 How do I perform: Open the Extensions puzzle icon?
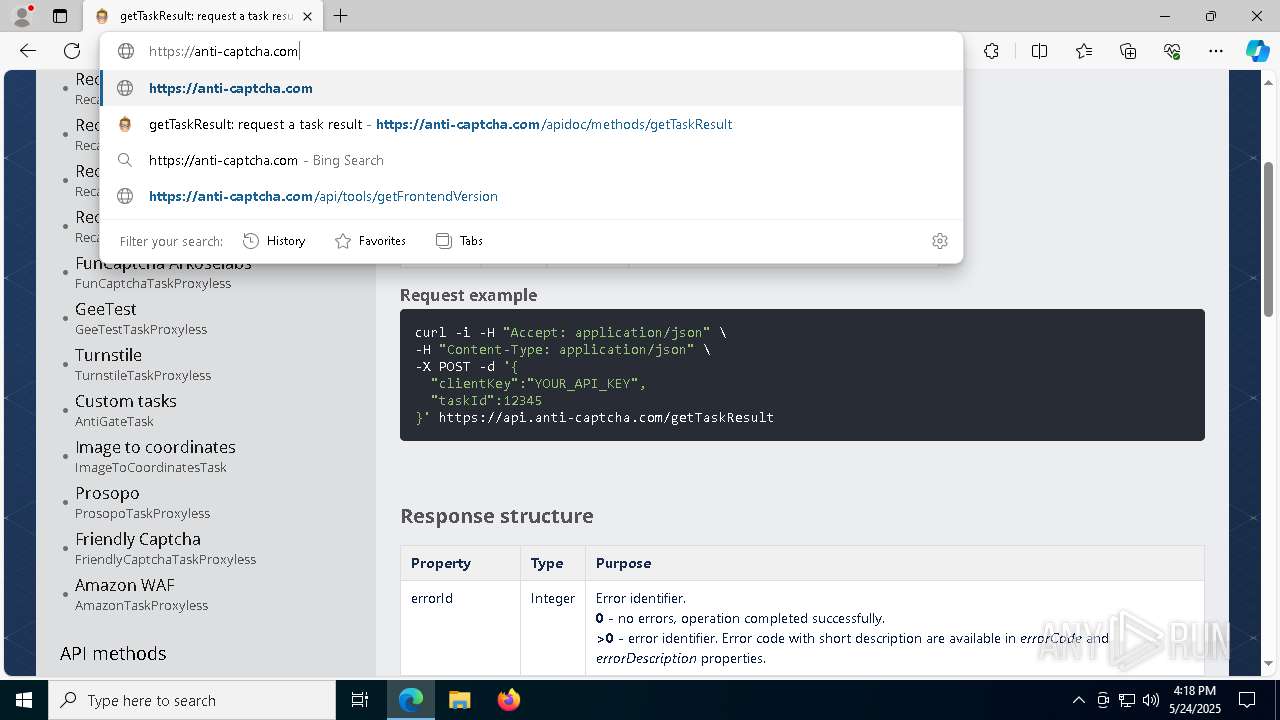point(991,51)
